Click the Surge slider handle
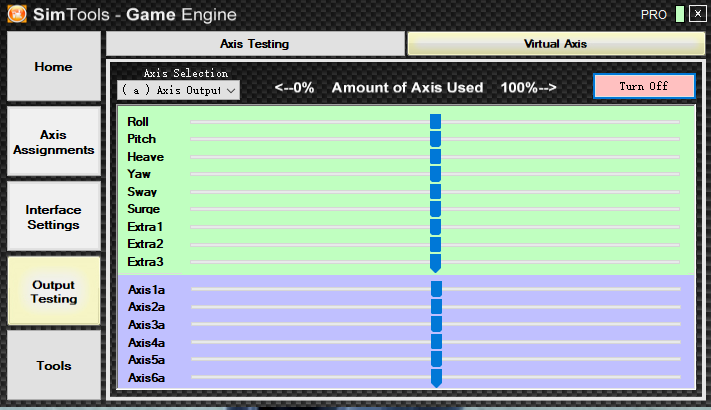711x410 pixels. [435, 209]
